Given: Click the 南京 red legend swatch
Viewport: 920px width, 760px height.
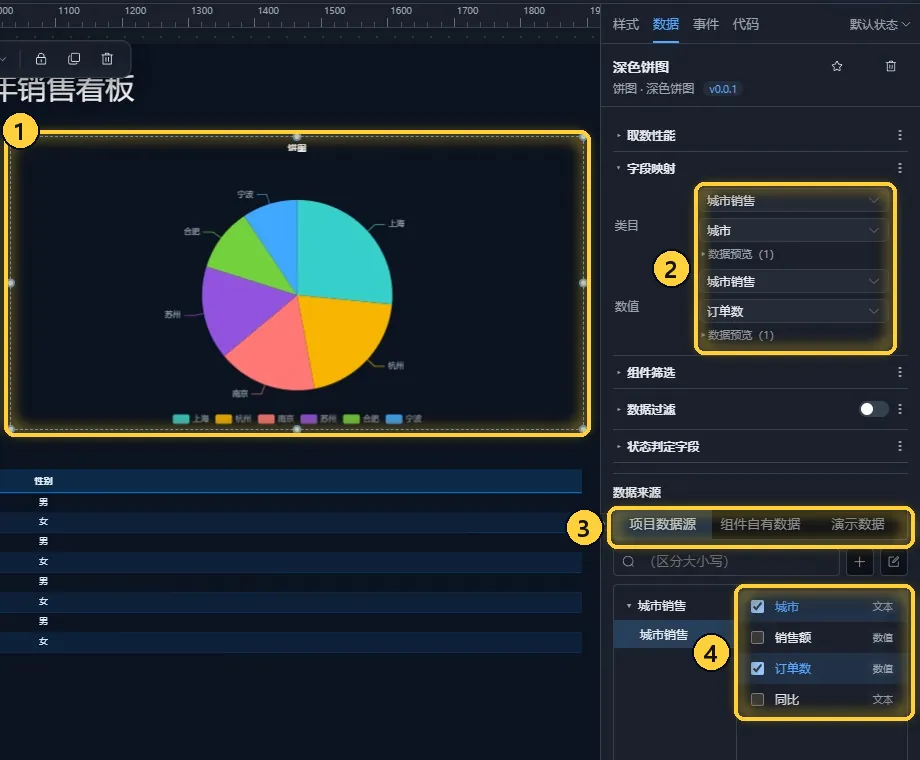Looking at the screenshot, I should (x=266, y=418).
